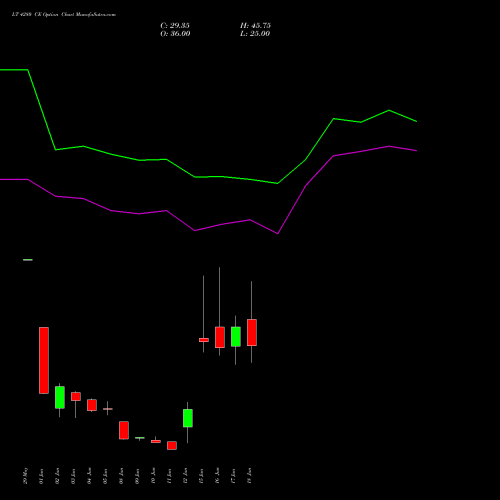Select the 29 May date label
Image resolution: width=500 pixels, height=500 pixels.
pyautogui.click(x=26, y=476)
